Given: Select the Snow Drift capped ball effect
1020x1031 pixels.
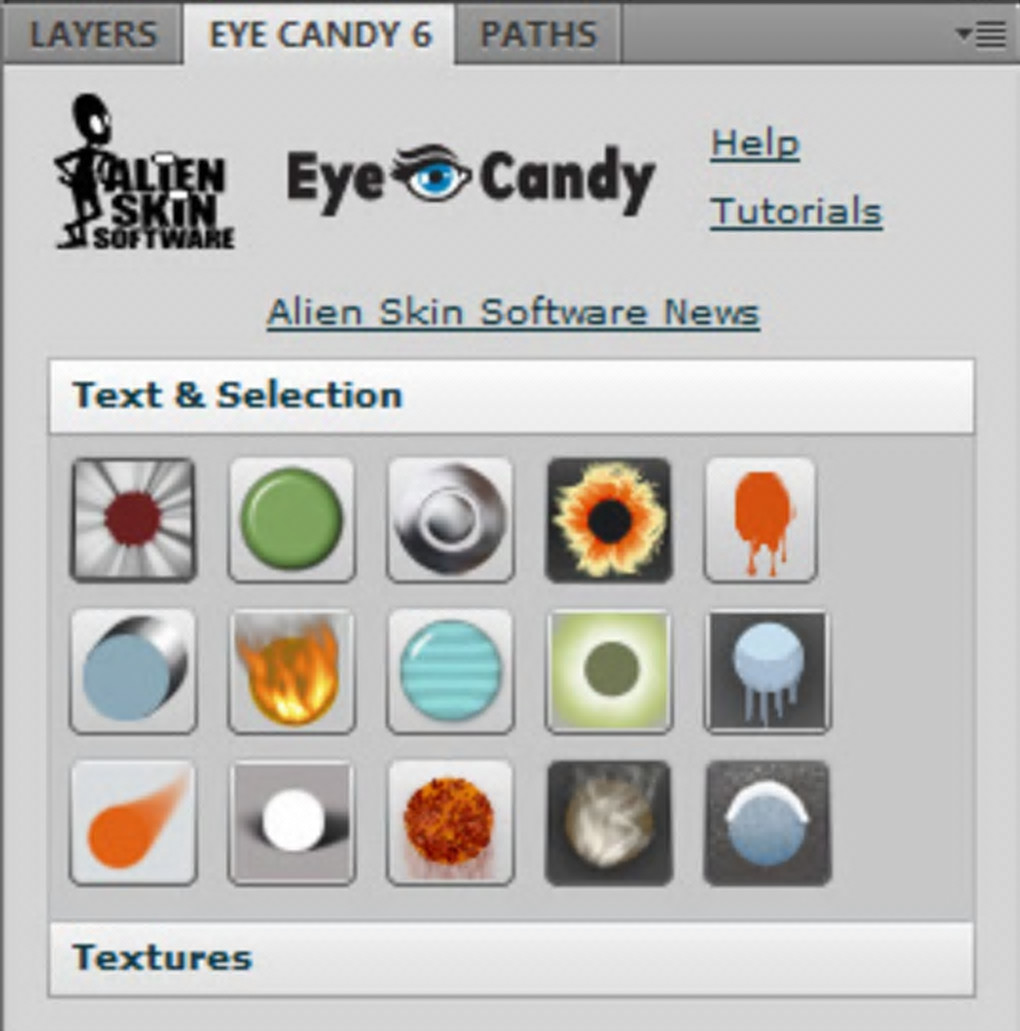Looking at the screenshot, I should click(x=767, y=823).
